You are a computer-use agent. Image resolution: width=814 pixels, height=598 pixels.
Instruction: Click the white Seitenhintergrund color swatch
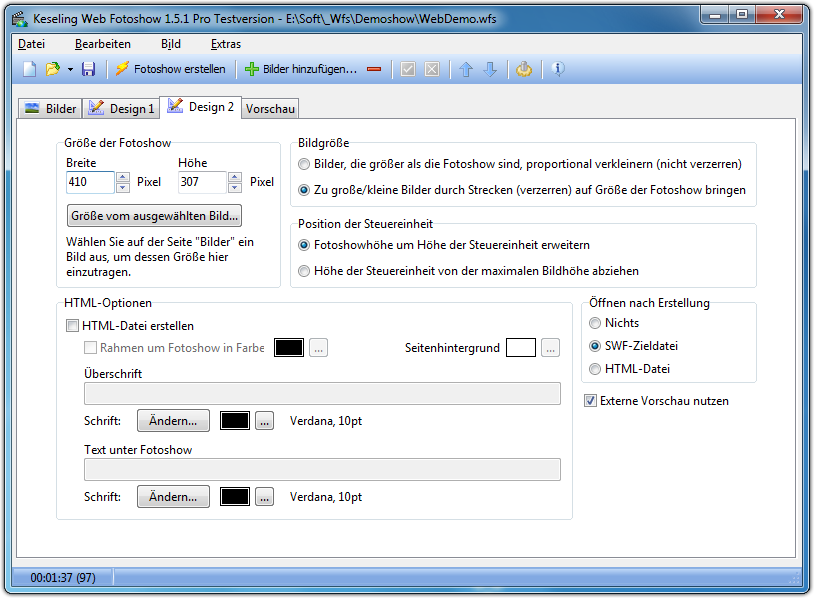[520, 348]
